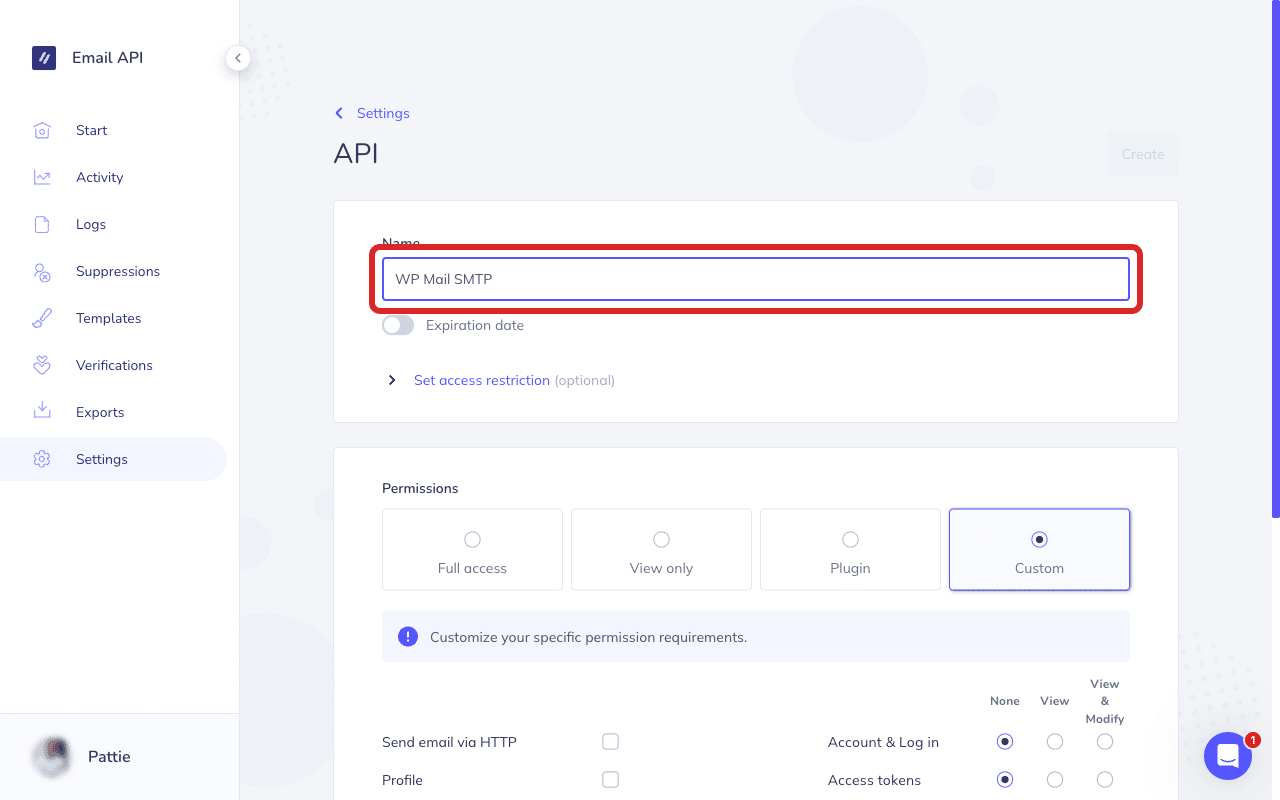Click the Exports download icon
The height and width of the screenshot is (800, 1280).
(x=42, y=412)
